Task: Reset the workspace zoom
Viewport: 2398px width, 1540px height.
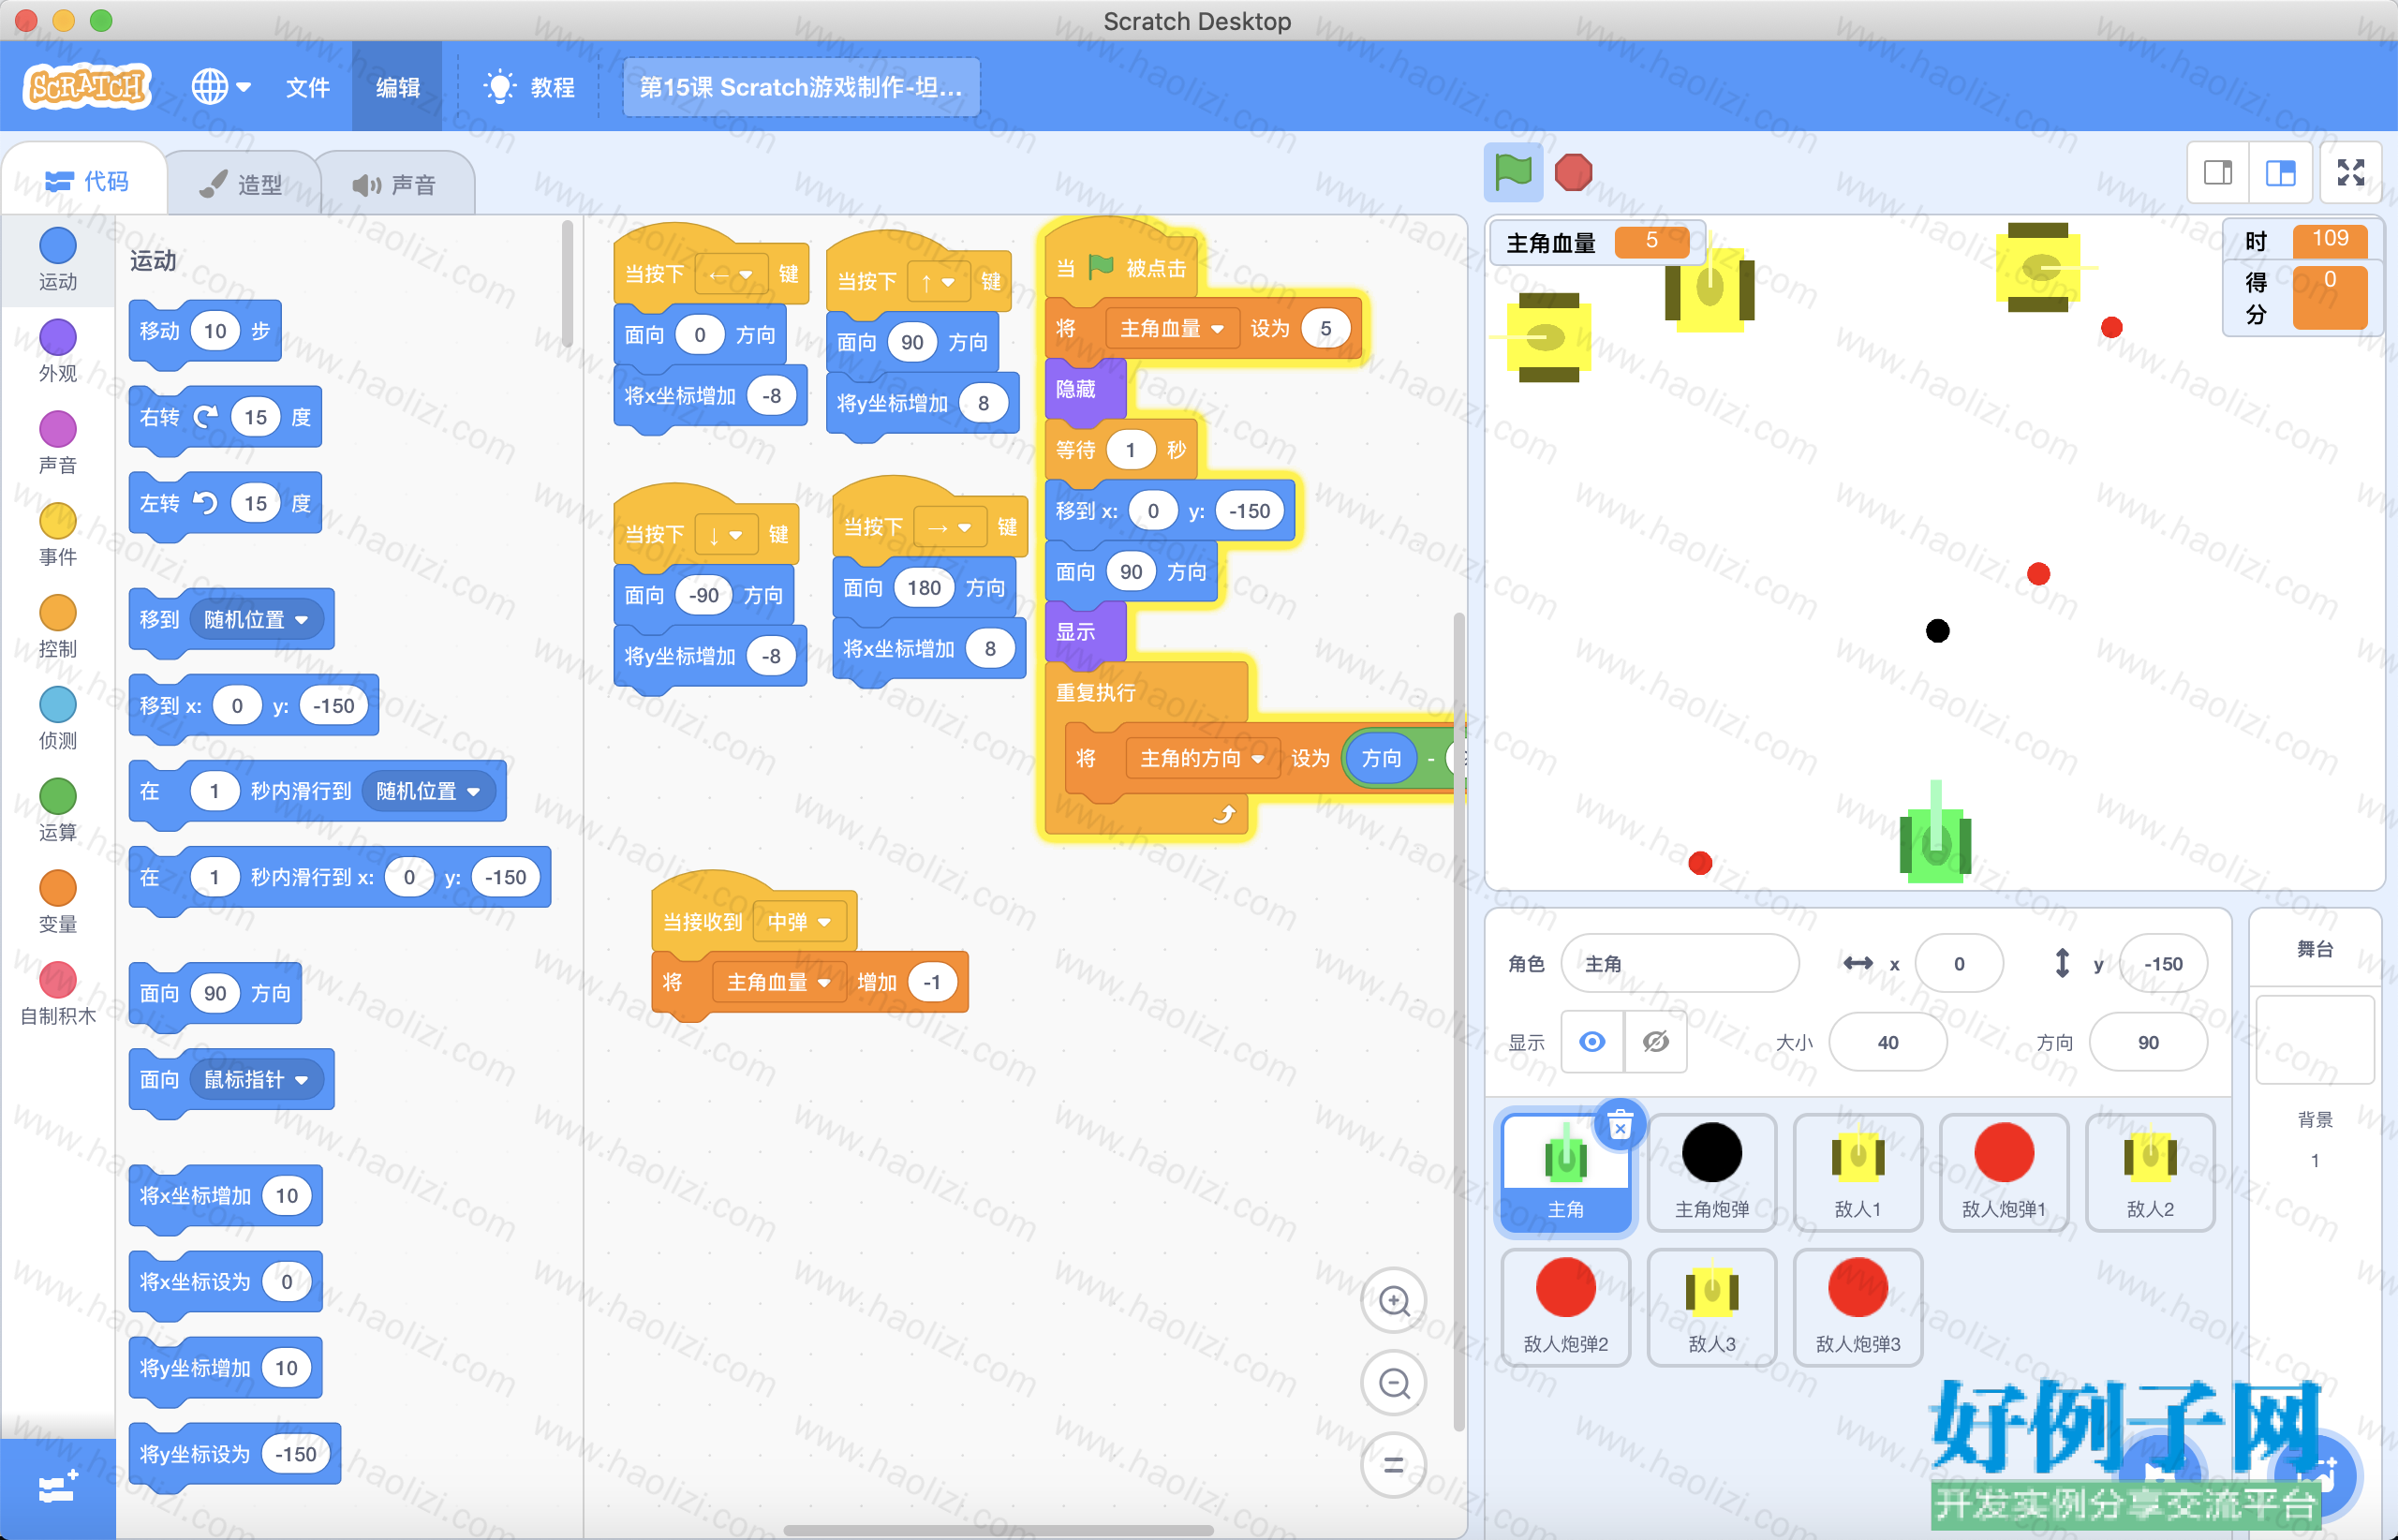Action: click(1394, 1466)
